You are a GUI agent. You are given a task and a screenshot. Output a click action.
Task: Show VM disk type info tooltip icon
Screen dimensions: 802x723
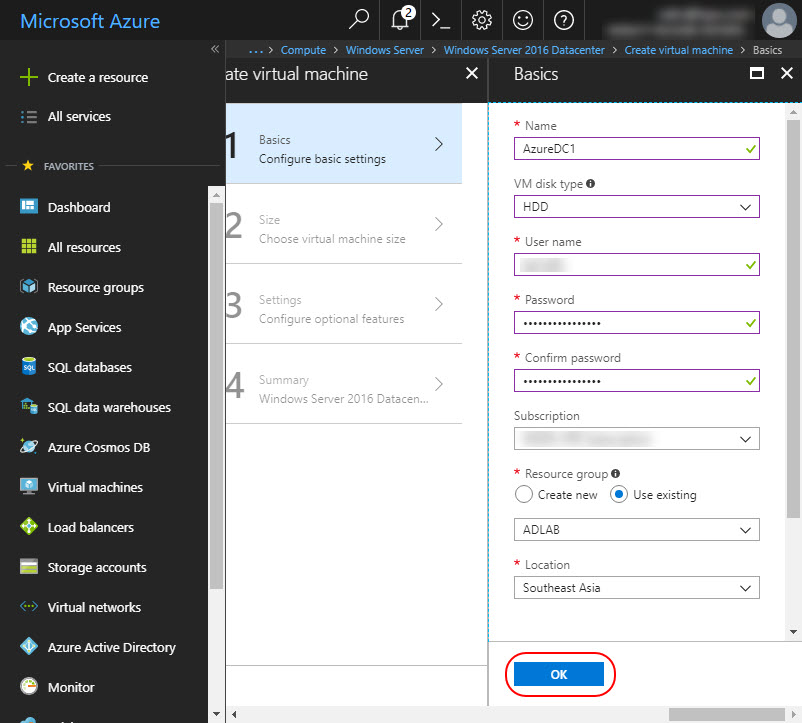591,184
